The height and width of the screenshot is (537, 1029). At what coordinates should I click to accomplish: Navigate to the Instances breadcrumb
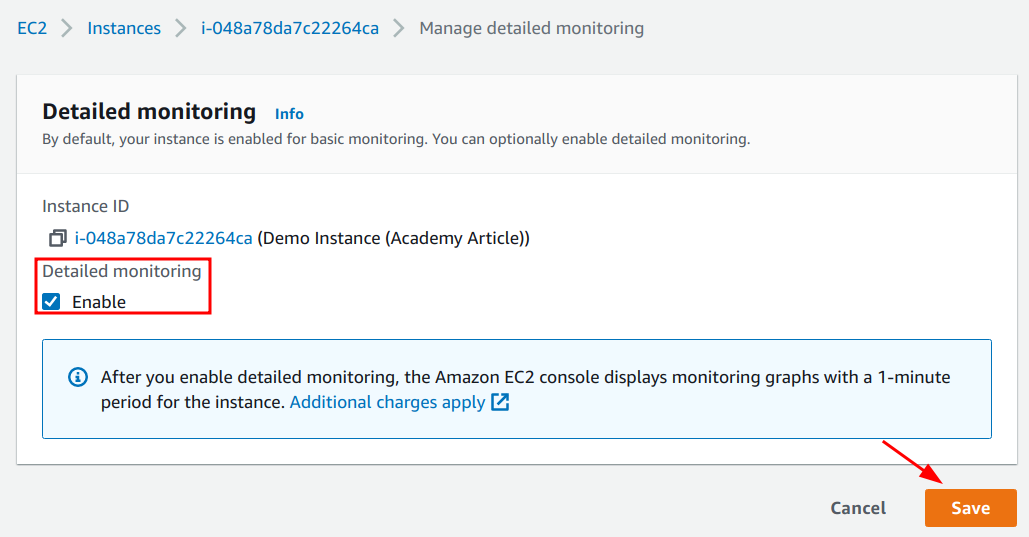pyautogui.click(x=124, y=28)
